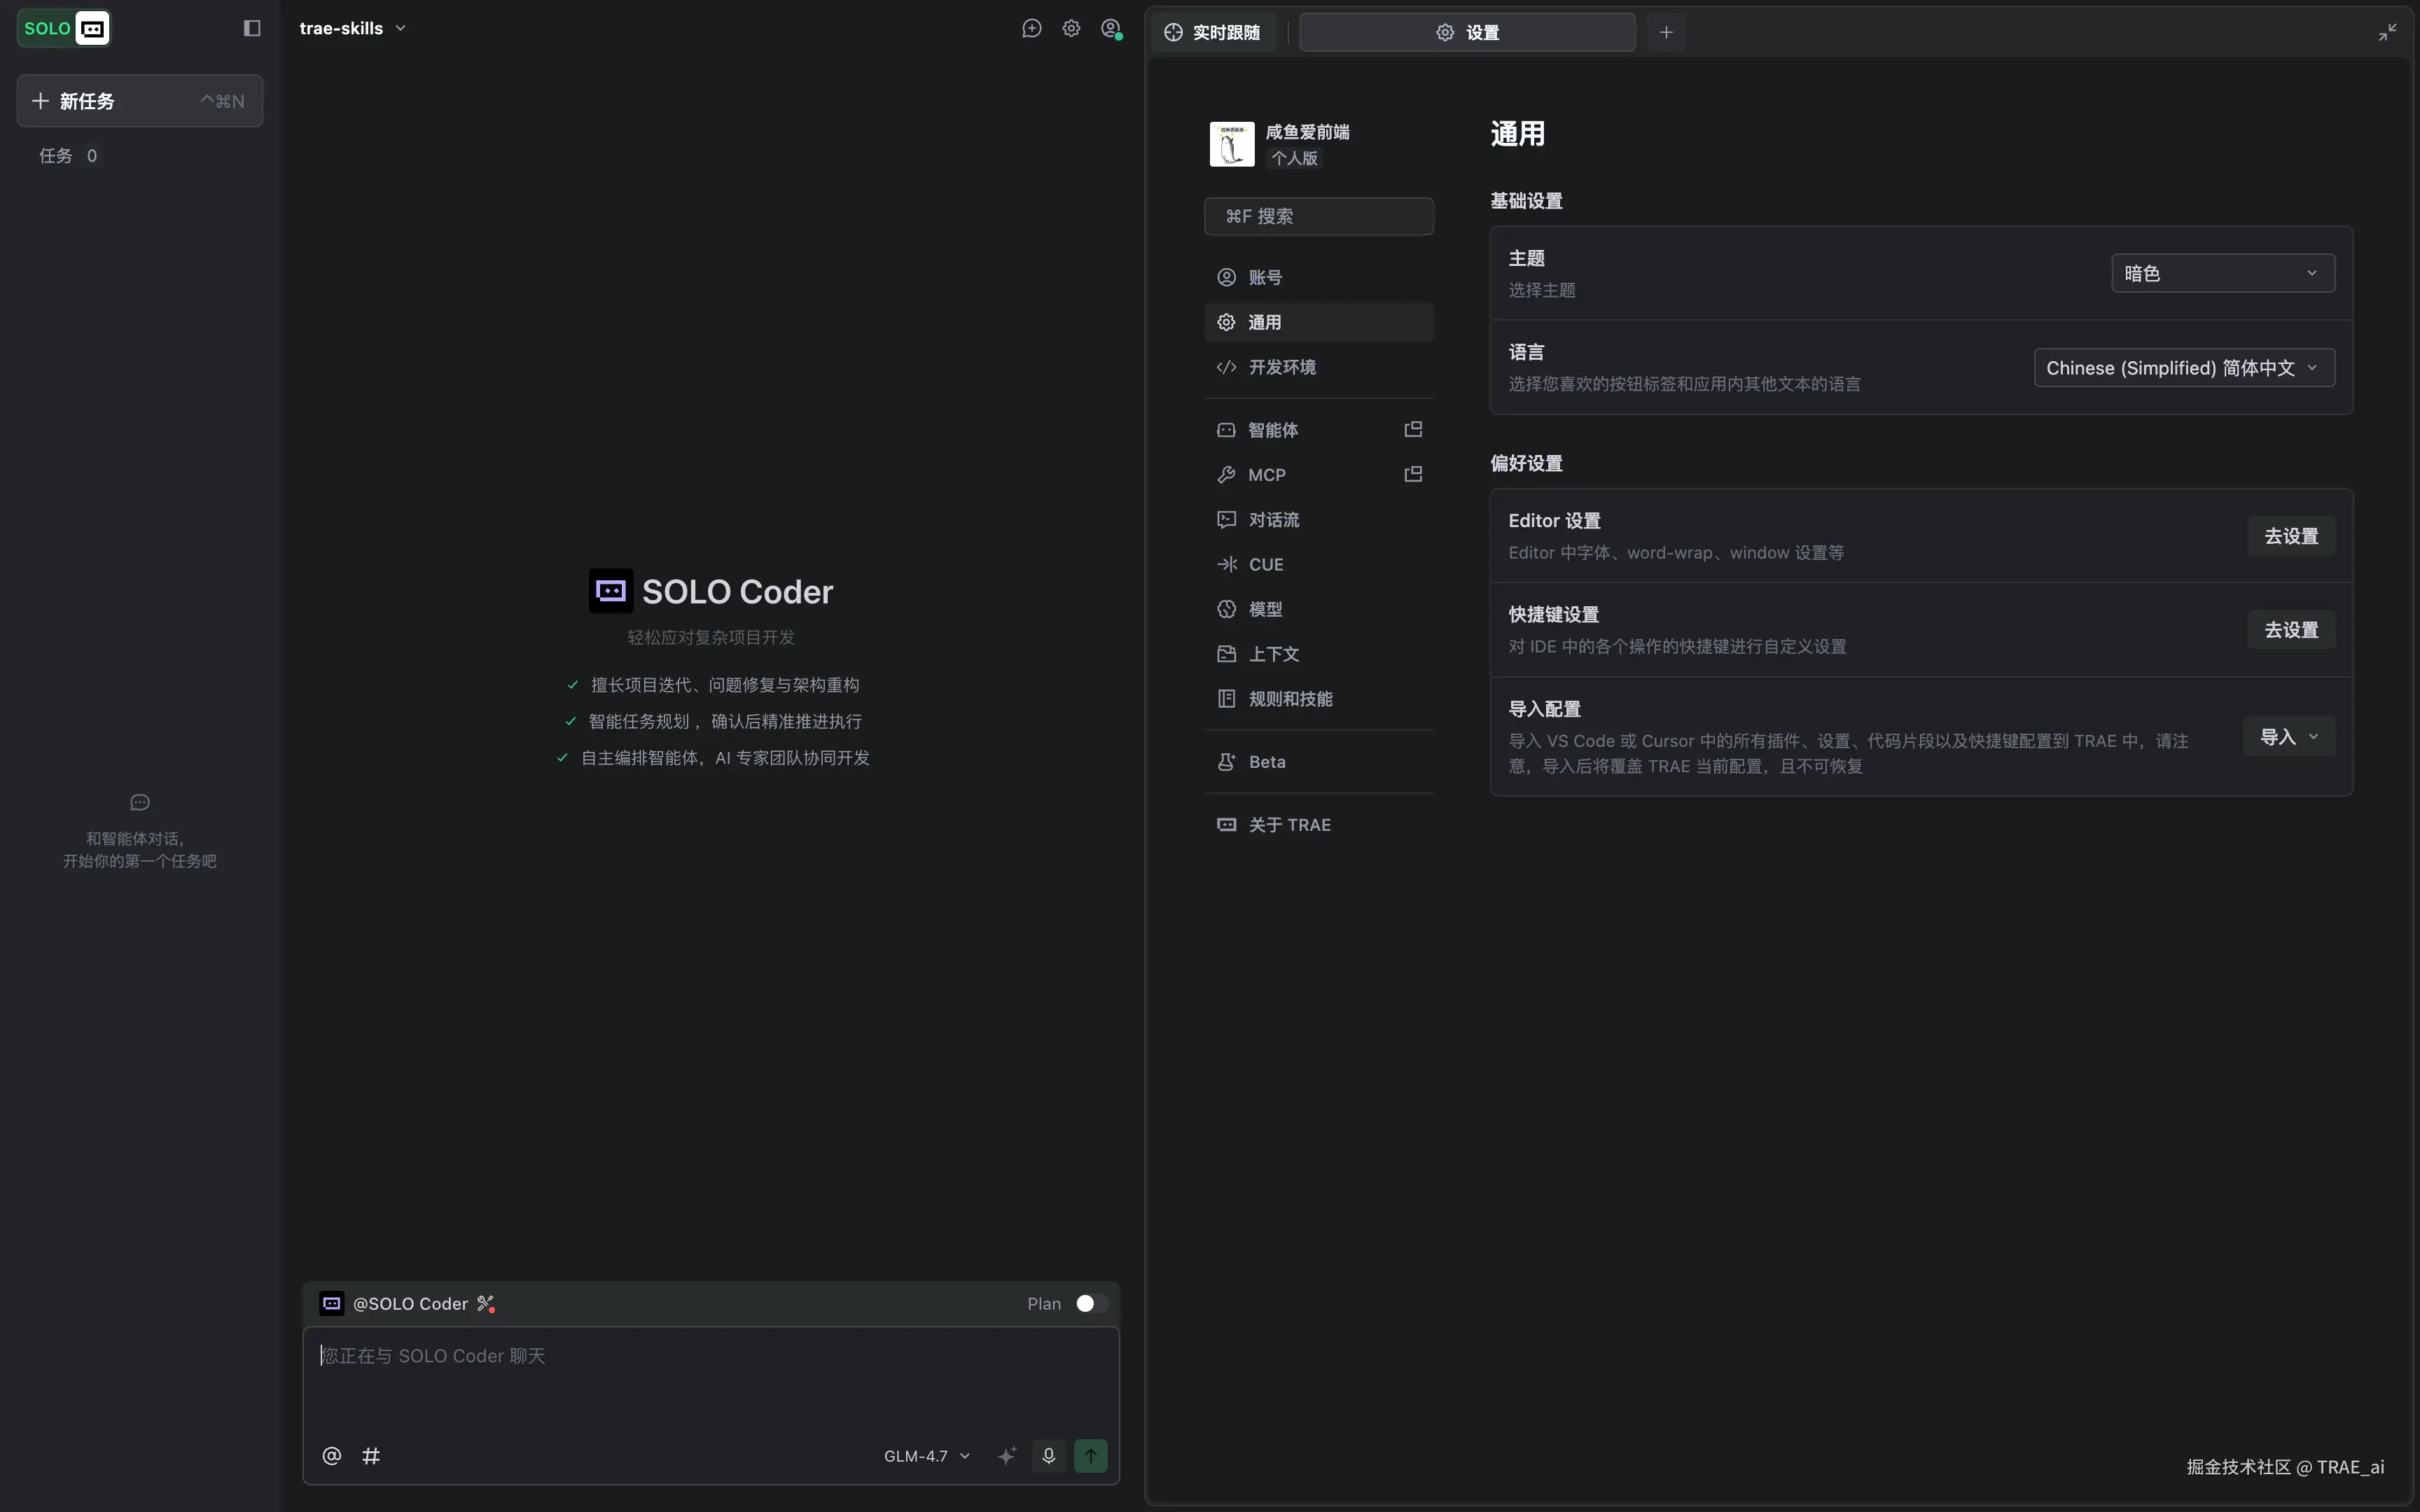This screenshot has height=1512, width=2420.
Task: Click the # context reference icon
Action: [x=371, y=1456]
